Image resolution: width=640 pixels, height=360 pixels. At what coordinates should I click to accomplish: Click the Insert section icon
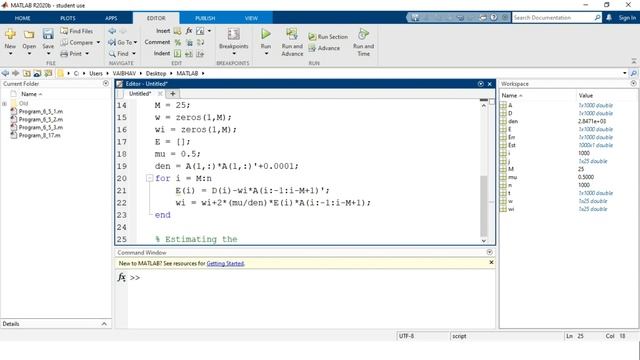(177, 31)
